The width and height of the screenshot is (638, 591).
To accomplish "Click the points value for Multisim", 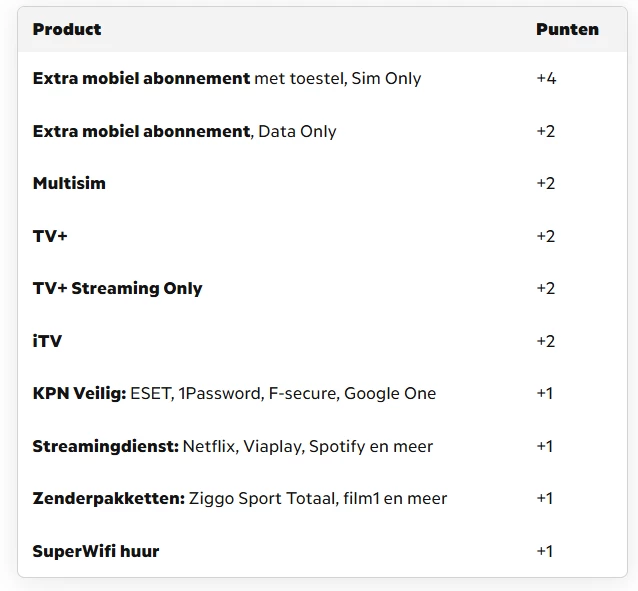I will click(x=546, y=183).
